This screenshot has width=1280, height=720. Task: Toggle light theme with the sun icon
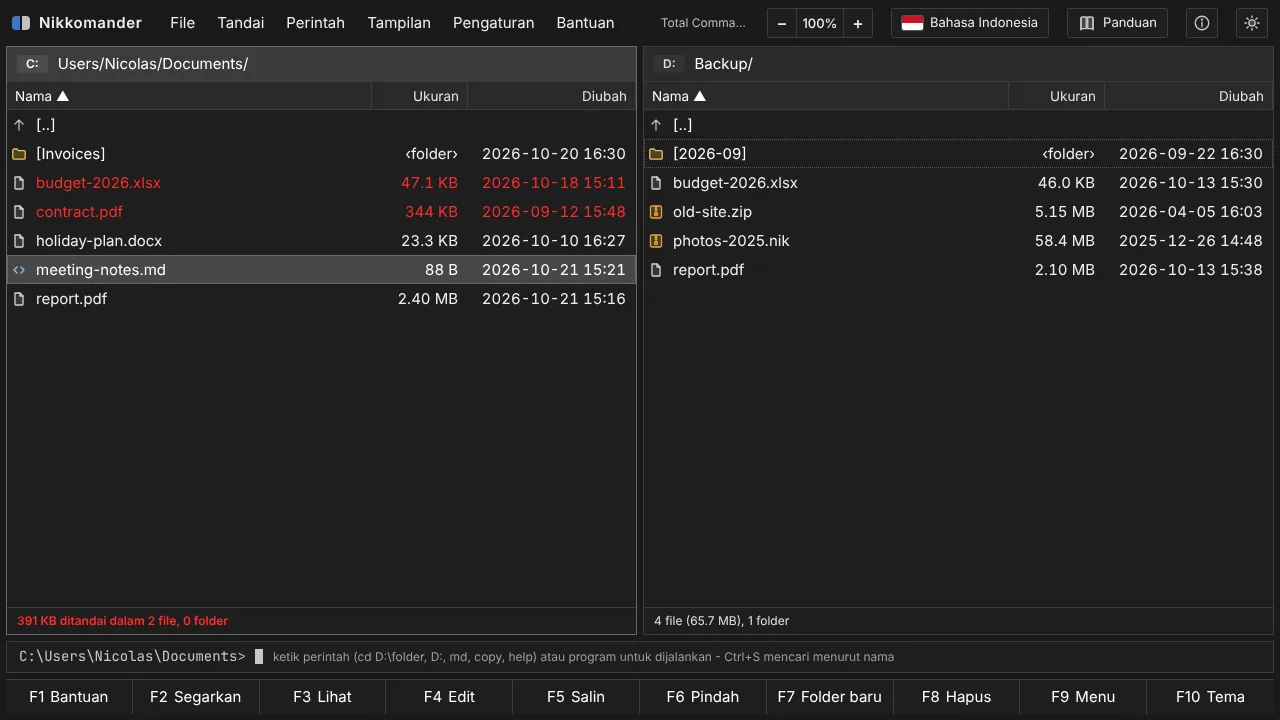click(1252, 23)
